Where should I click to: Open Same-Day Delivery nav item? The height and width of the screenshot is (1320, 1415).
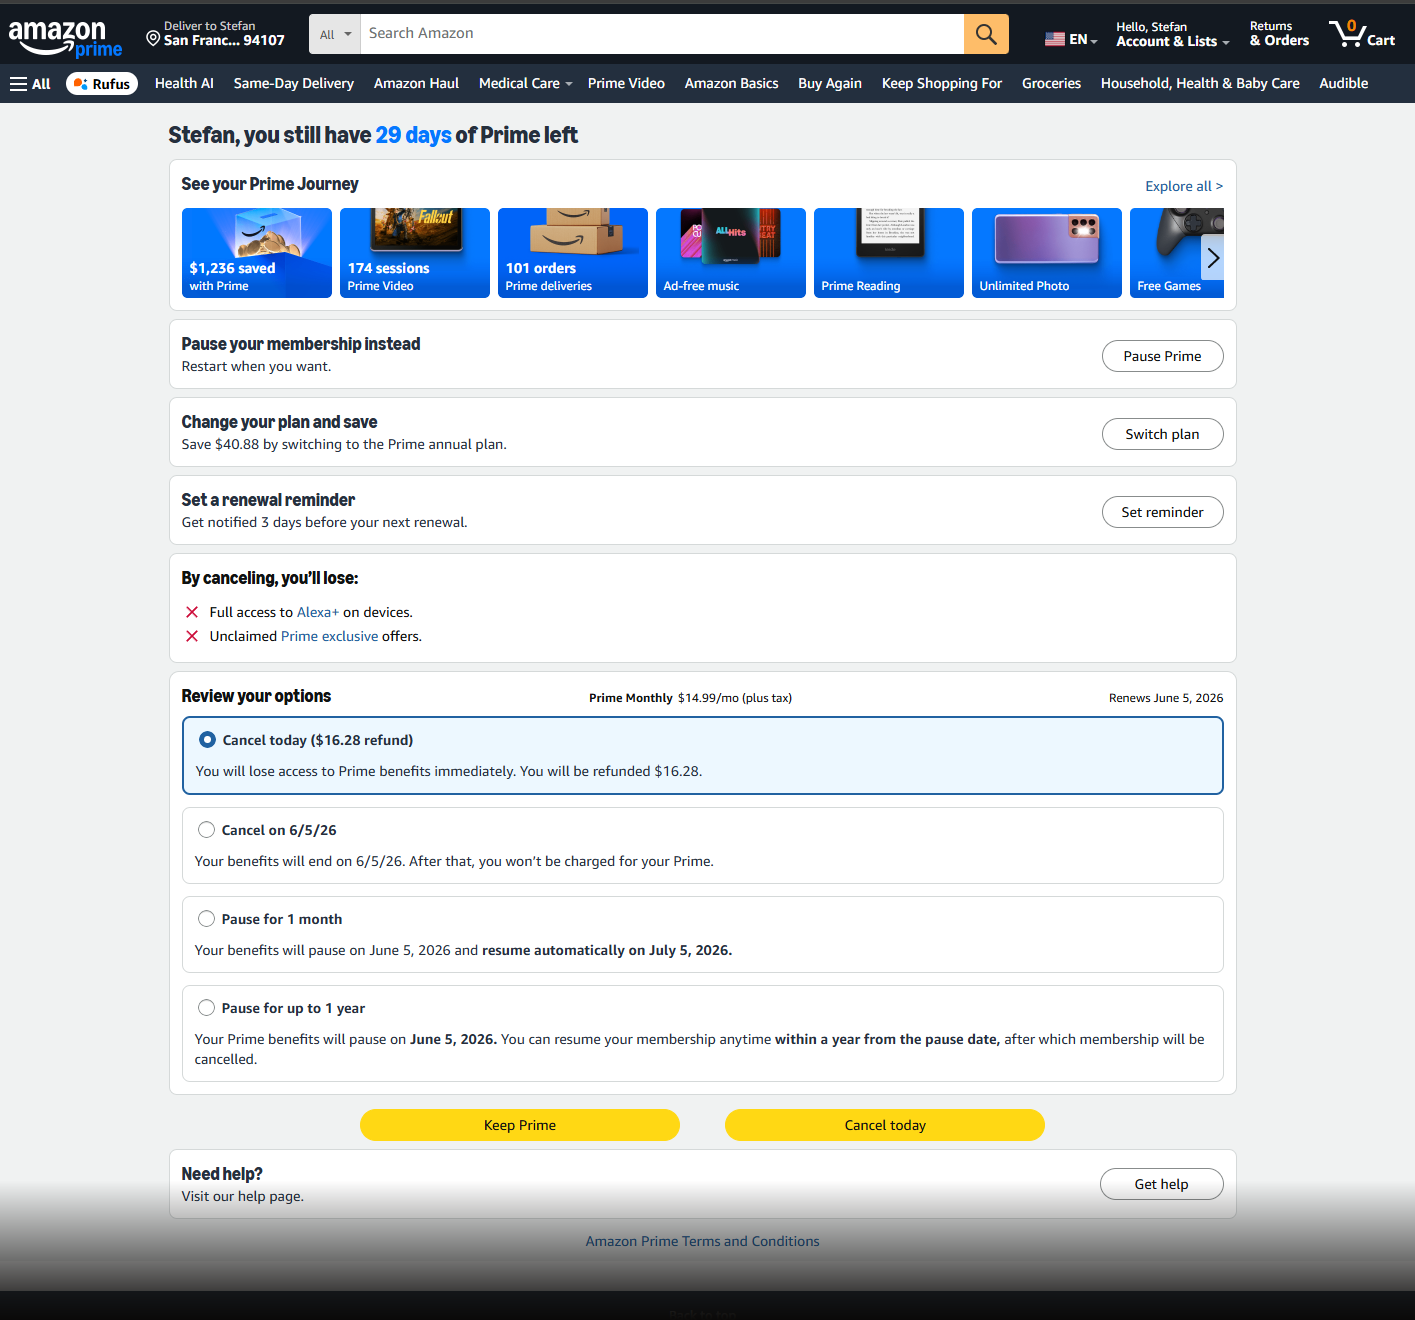pos(294,84)
